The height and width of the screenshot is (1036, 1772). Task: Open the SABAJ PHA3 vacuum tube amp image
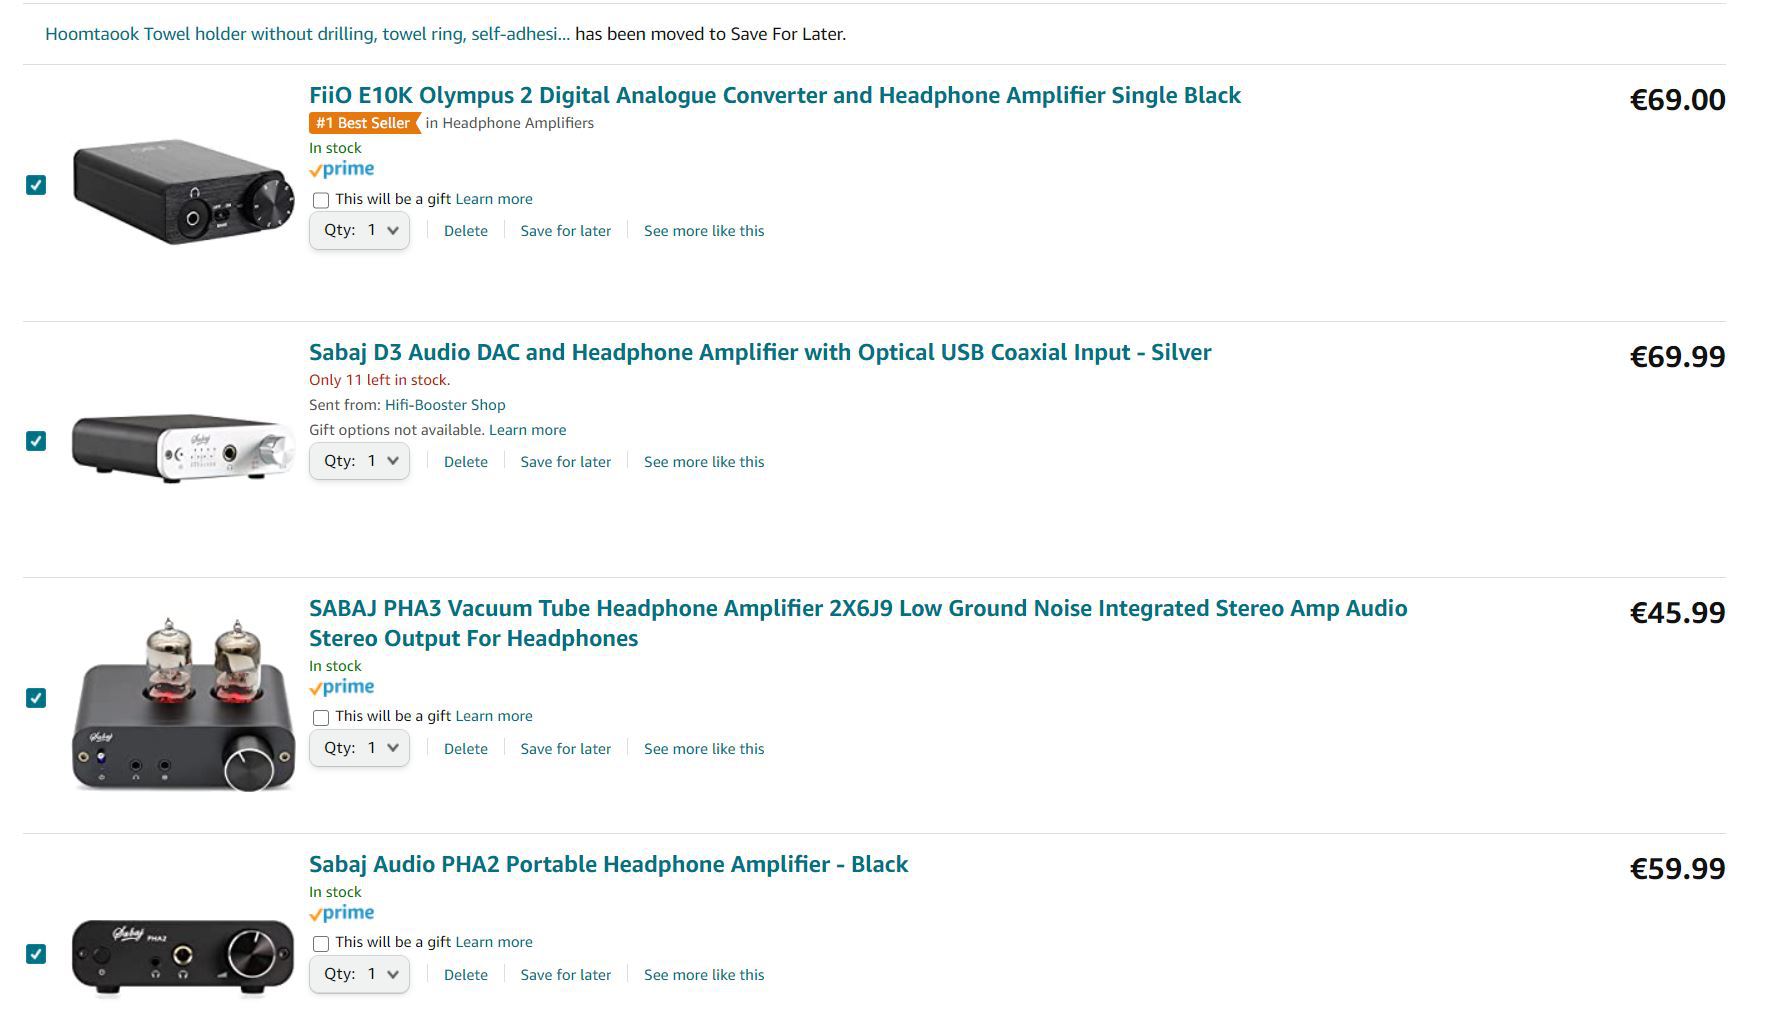[183, 704]
